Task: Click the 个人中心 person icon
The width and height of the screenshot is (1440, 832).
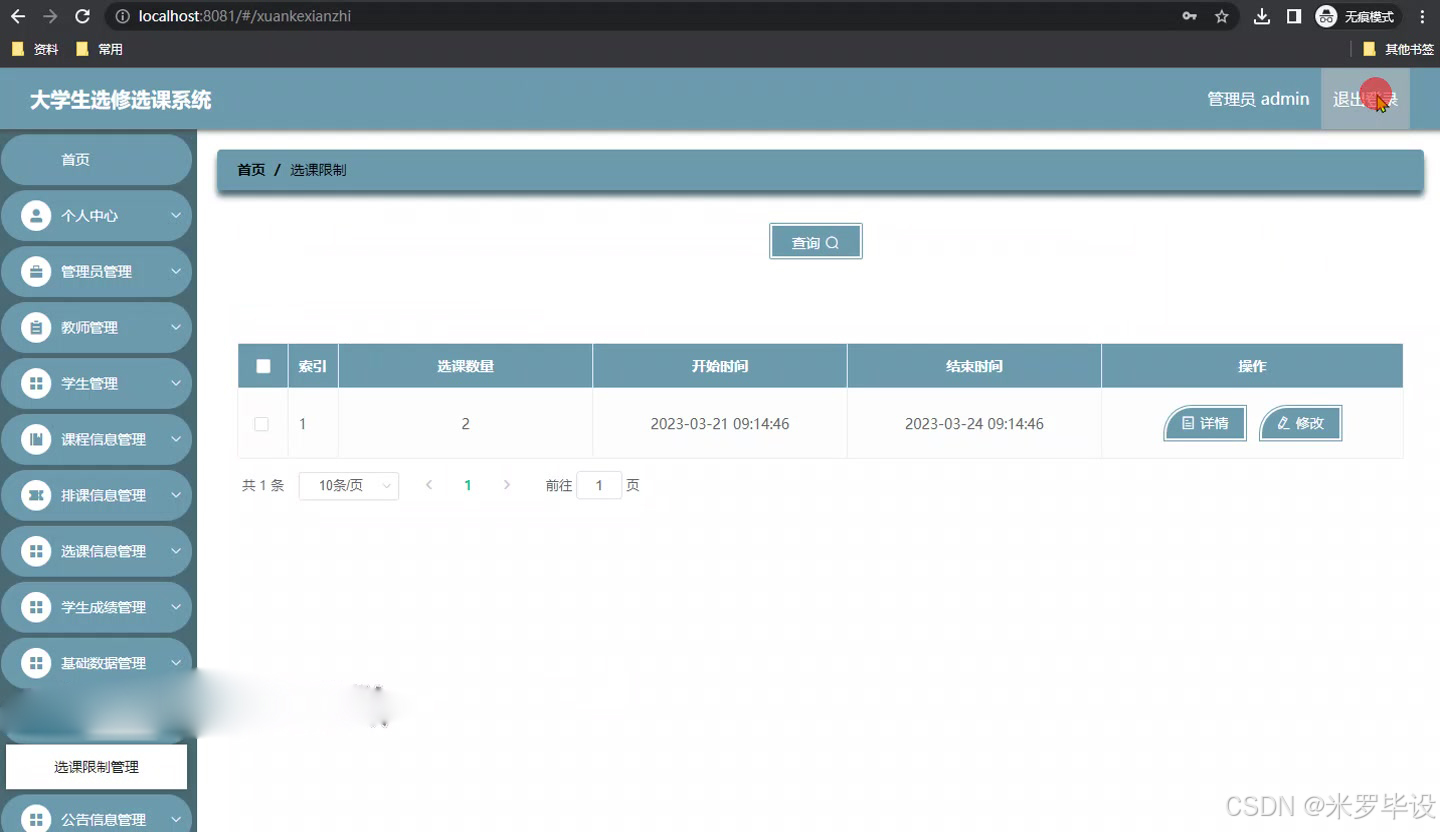Action: pos(36,215)
